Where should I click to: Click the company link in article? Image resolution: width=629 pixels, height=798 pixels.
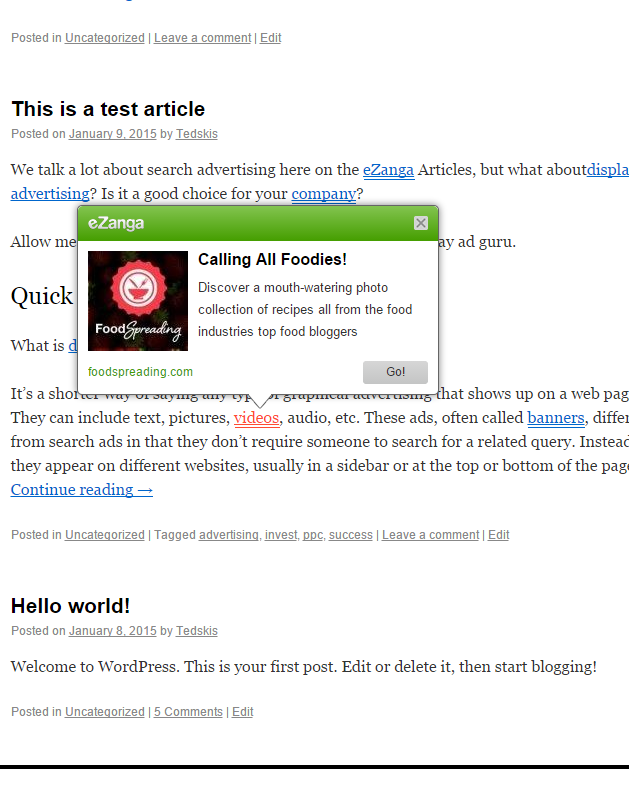[324, 193]
